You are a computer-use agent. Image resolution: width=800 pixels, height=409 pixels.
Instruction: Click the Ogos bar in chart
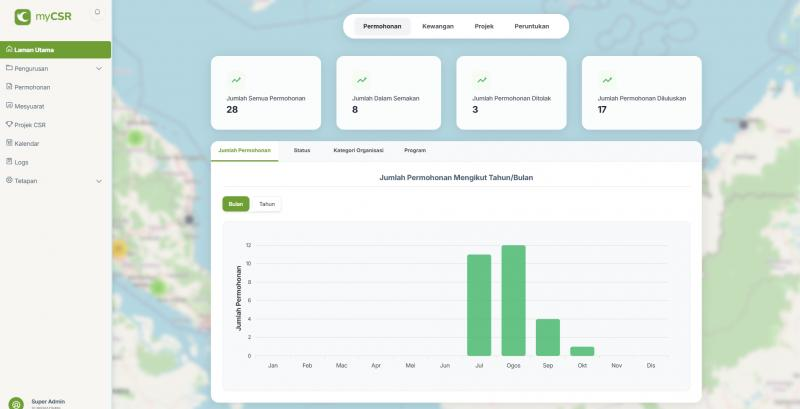click(x=513, y=300)
